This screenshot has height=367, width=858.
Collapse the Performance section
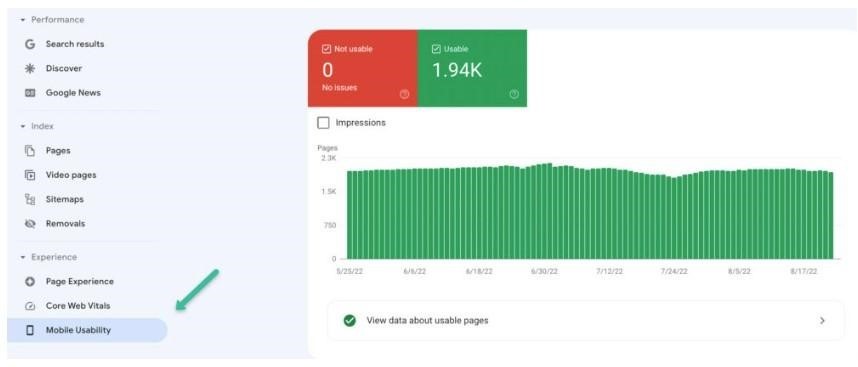pyautogui.click(x=23, y=20)
